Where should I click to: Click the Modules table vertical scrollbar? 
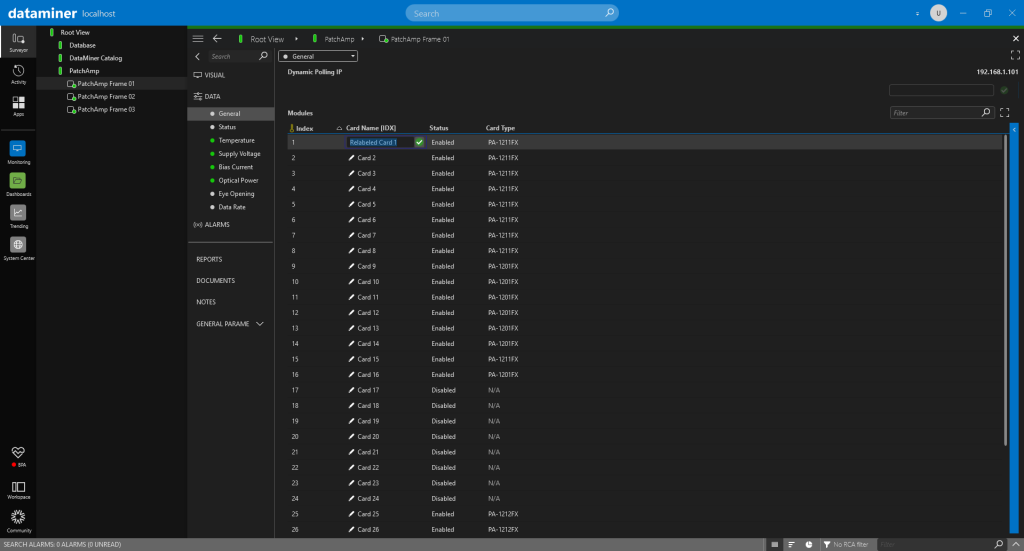point(1005,290)
